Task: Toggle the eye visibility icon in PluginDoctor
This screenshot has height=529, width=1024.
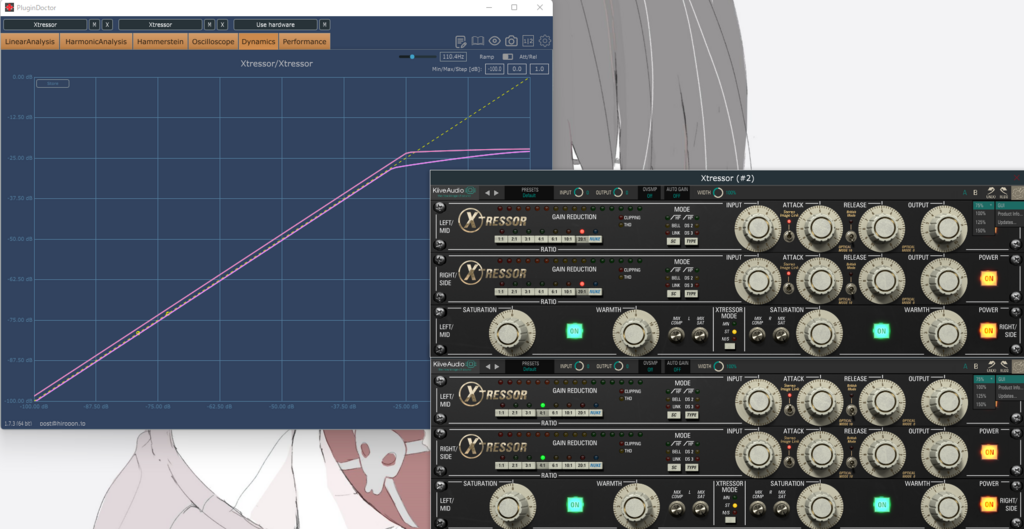Action: (494, 41)
